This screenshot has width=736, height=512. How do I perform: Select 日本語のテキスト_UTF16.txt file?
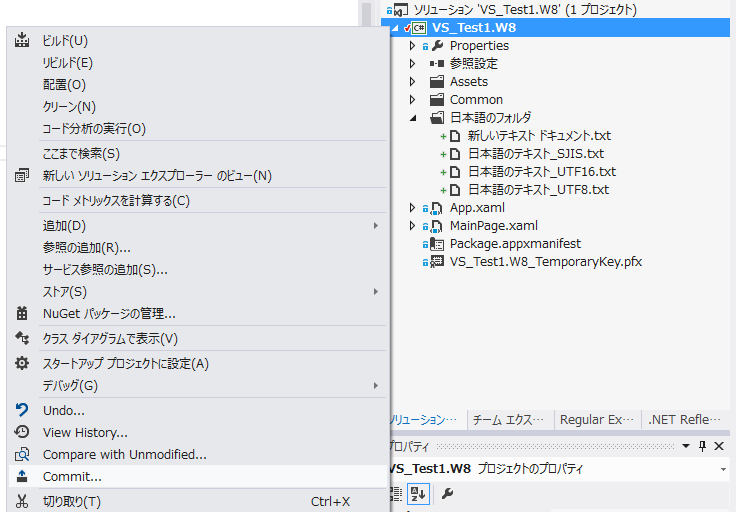[x=542, y=172]
